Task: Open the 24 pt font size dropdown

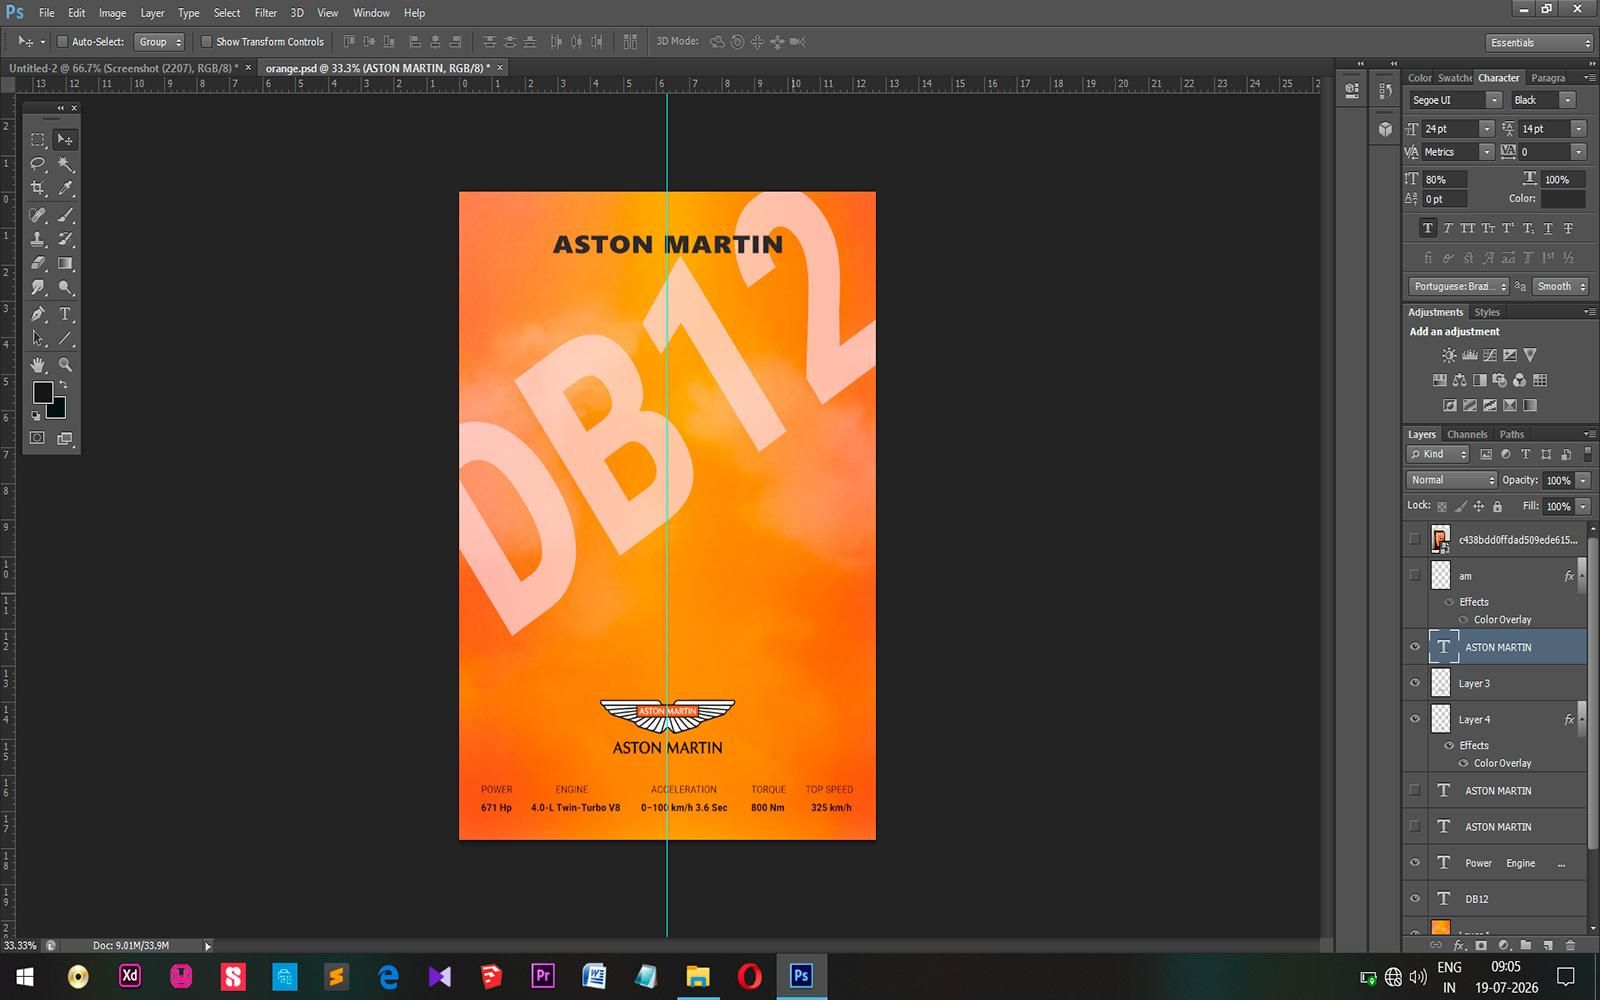Action: (1487, 129)
